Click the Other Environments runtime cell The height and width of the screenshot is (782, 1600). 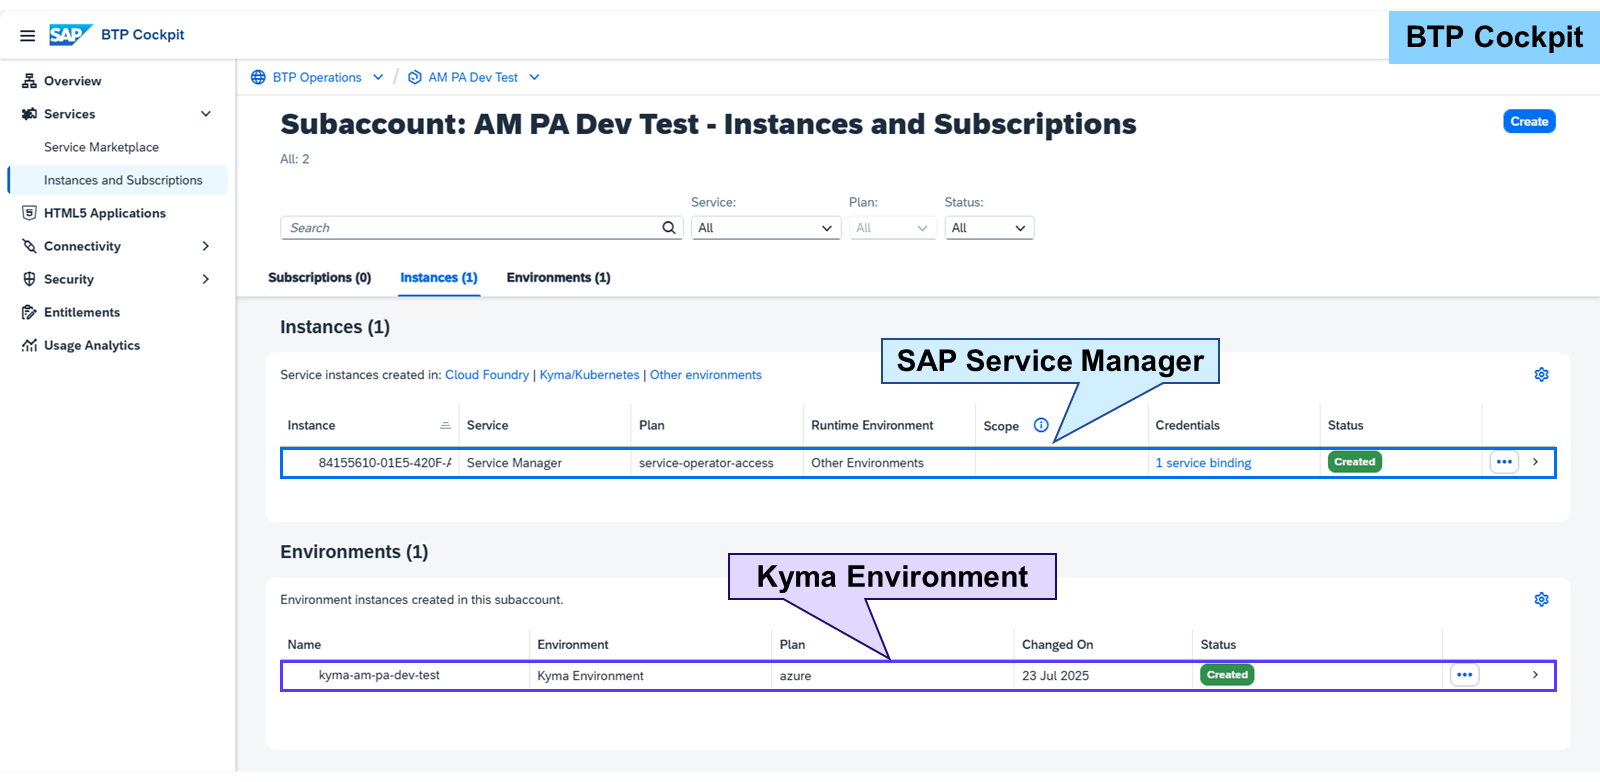click(x=867, y=463)
